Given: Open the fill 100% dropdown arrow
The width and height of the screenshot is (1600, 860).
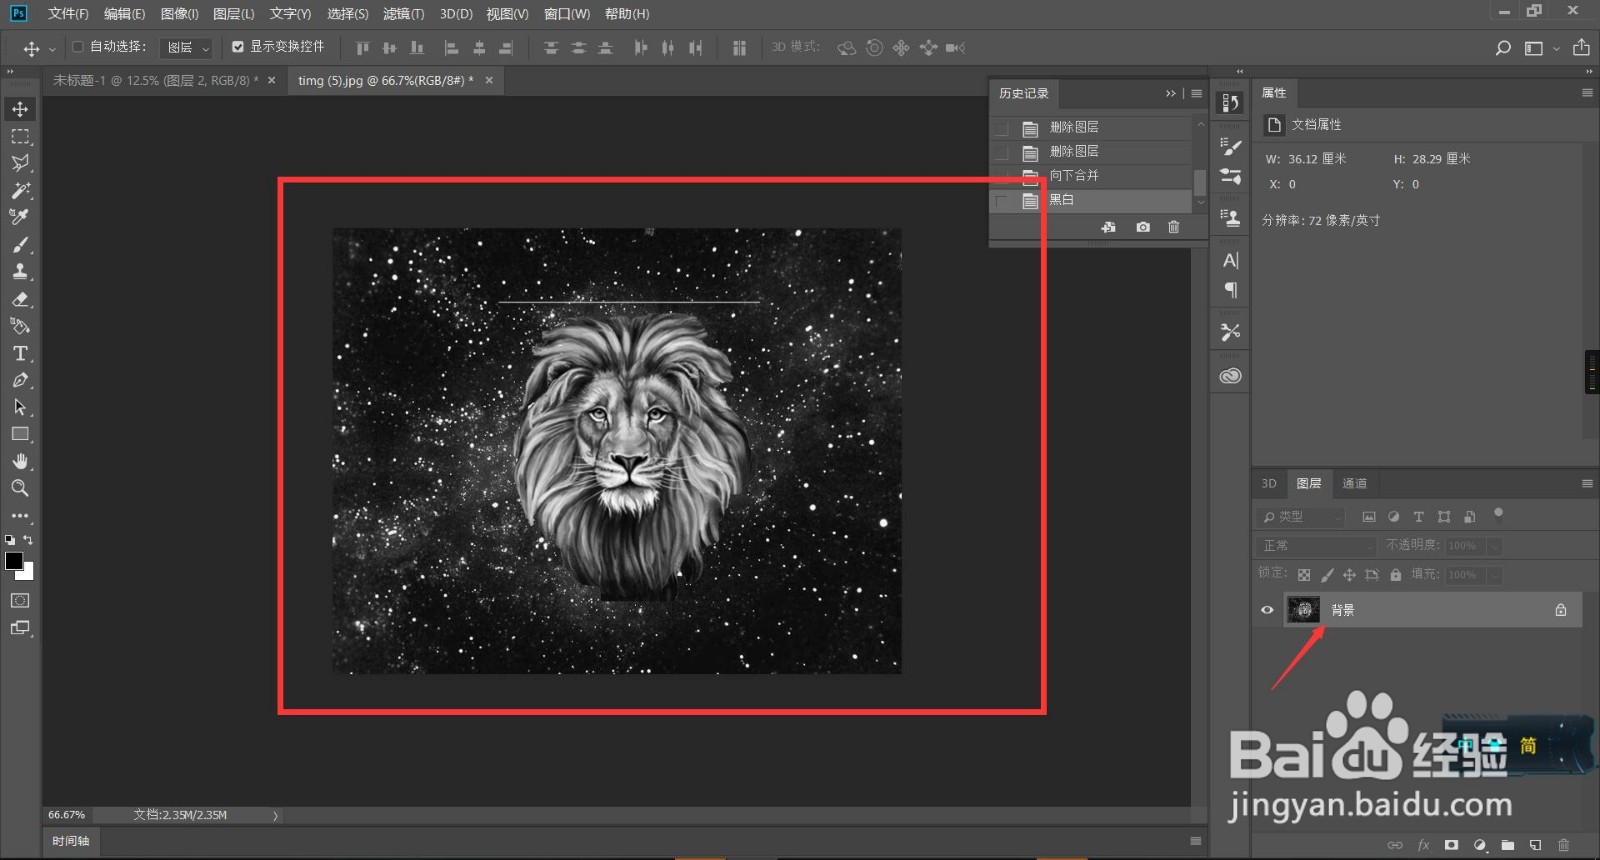Looking at the screenshot, I should [1494, 575].
